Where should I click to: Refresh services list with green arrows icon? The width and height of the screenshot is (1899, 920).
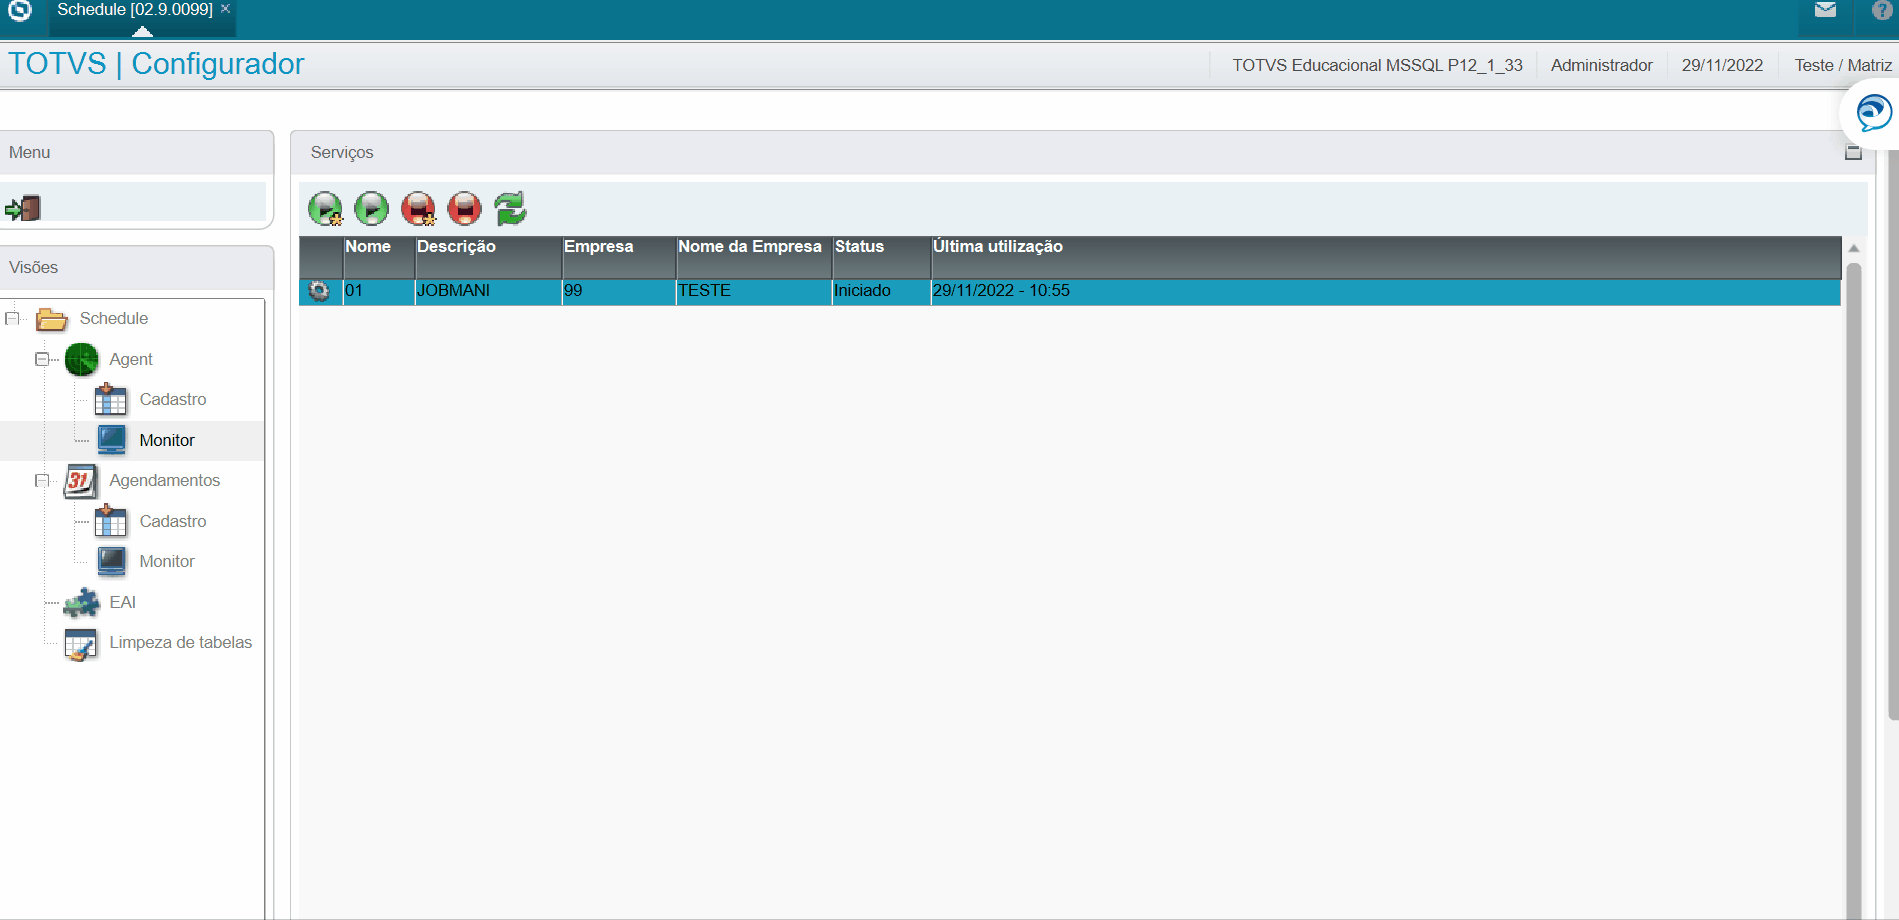coord(510,209)
